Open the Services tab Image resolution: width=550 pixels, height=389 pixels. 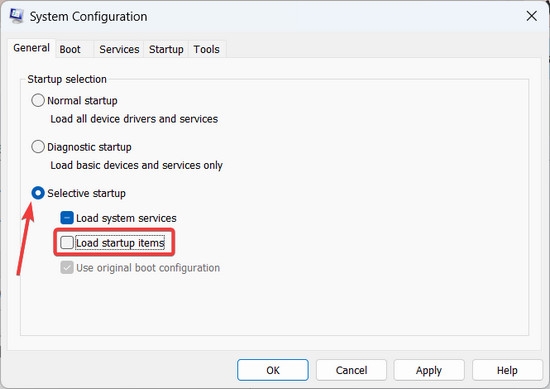[x=119, y=49]
